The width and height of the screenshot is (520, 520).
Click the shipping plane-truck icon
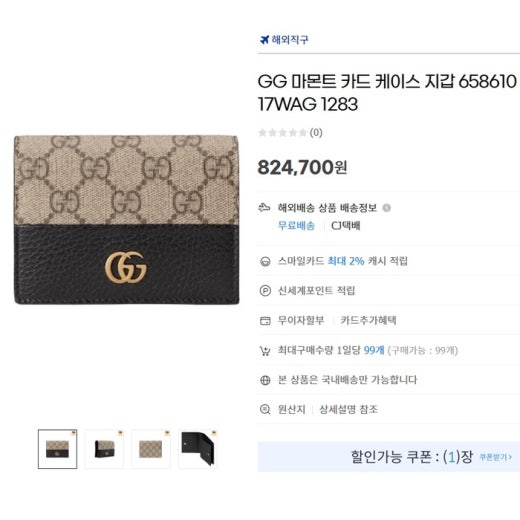tap(264, 208)
